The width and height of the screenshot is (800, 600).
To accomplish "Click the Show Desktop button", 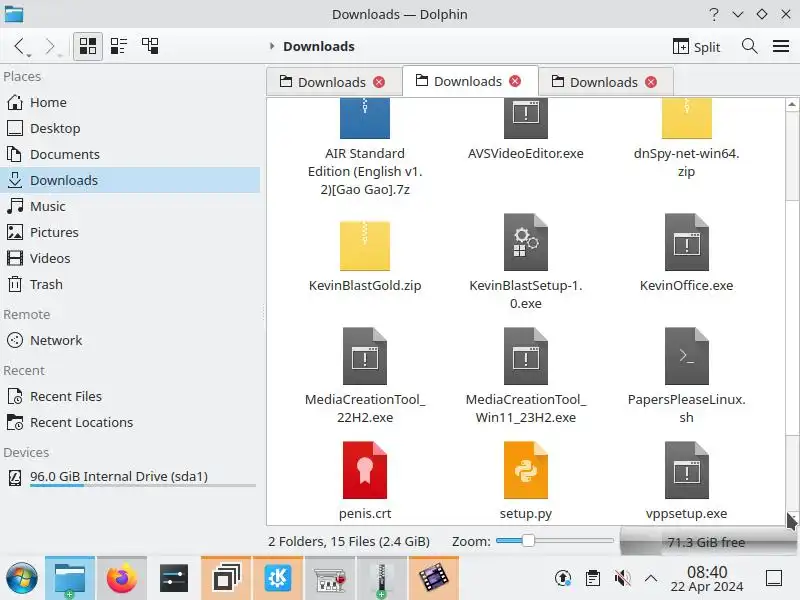I will [x=774, y=578].
